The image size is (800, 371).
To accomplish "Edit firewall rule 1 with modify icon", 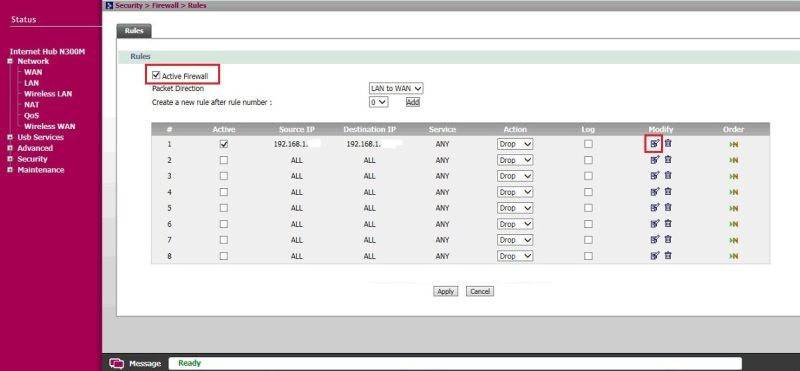I will click(x=655, y=144).
